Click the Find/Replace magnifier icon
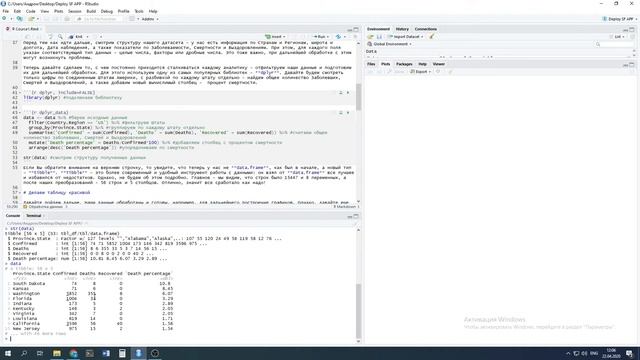The width and height of the screenshot is (640, 360). tap(60, 37)
